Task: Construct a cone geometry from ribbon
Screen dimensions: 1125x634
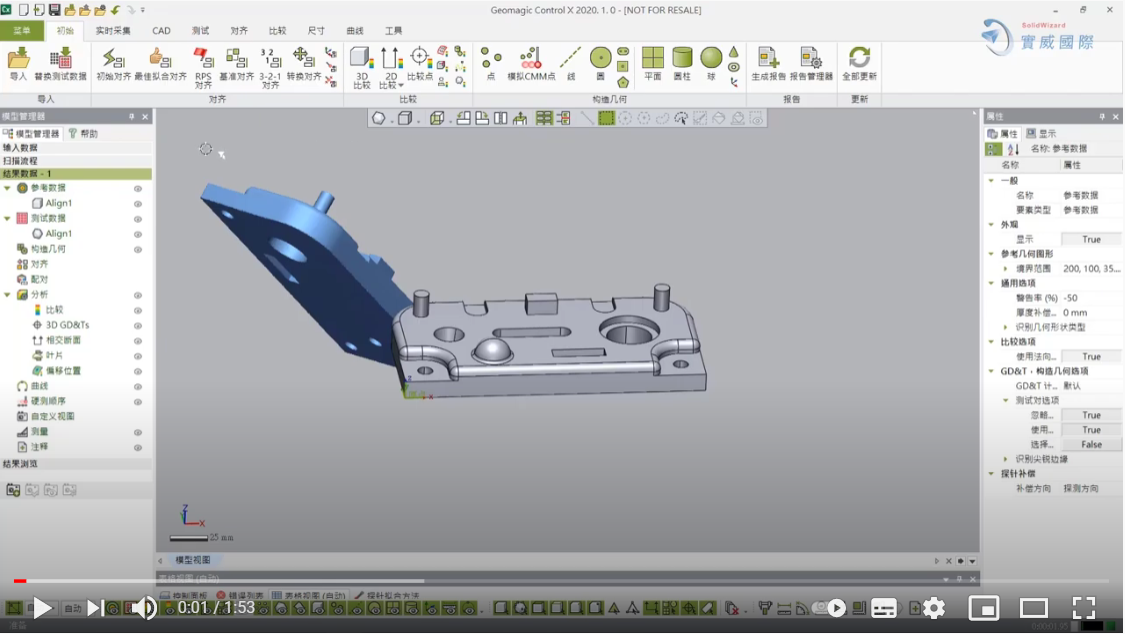Action: pos(733,52)
